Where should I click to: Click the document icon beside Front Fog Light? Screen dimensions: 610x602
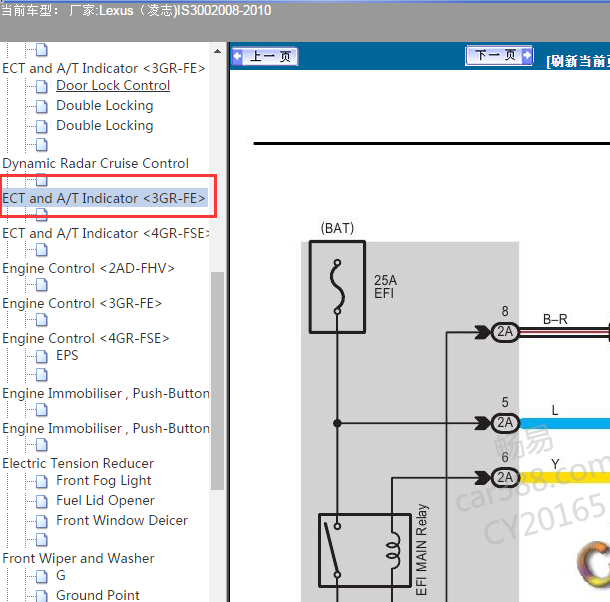click(41, 481)
